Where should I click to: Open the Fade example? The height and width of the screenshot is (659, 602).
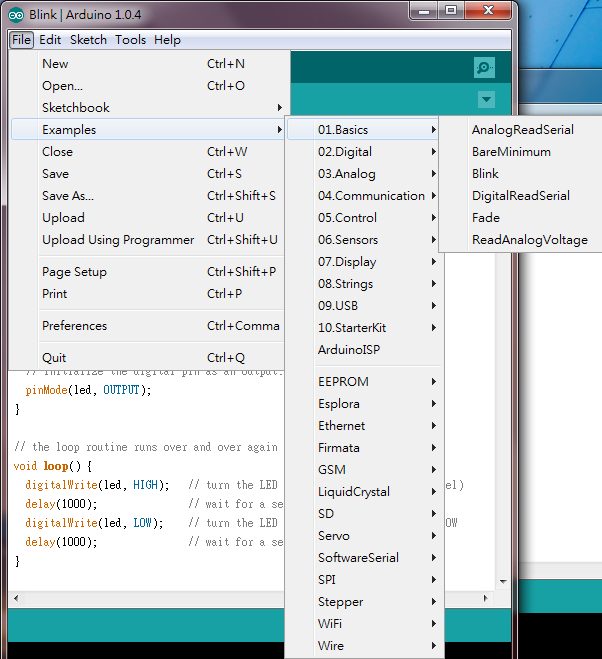point(522,218)
